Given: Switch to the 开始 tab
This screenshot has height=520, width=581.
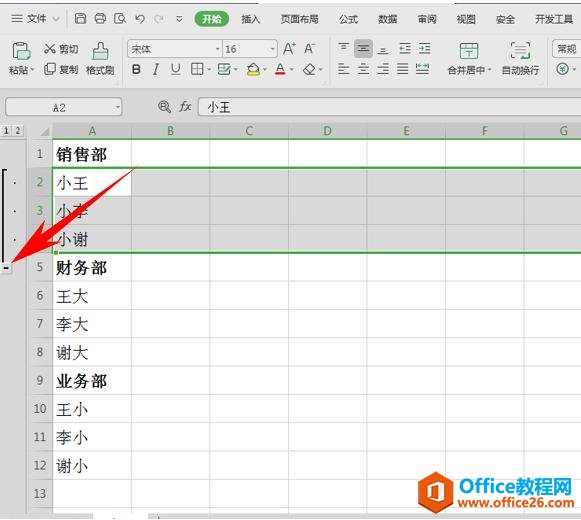Looking at the screenshot, I should [212, 19].
